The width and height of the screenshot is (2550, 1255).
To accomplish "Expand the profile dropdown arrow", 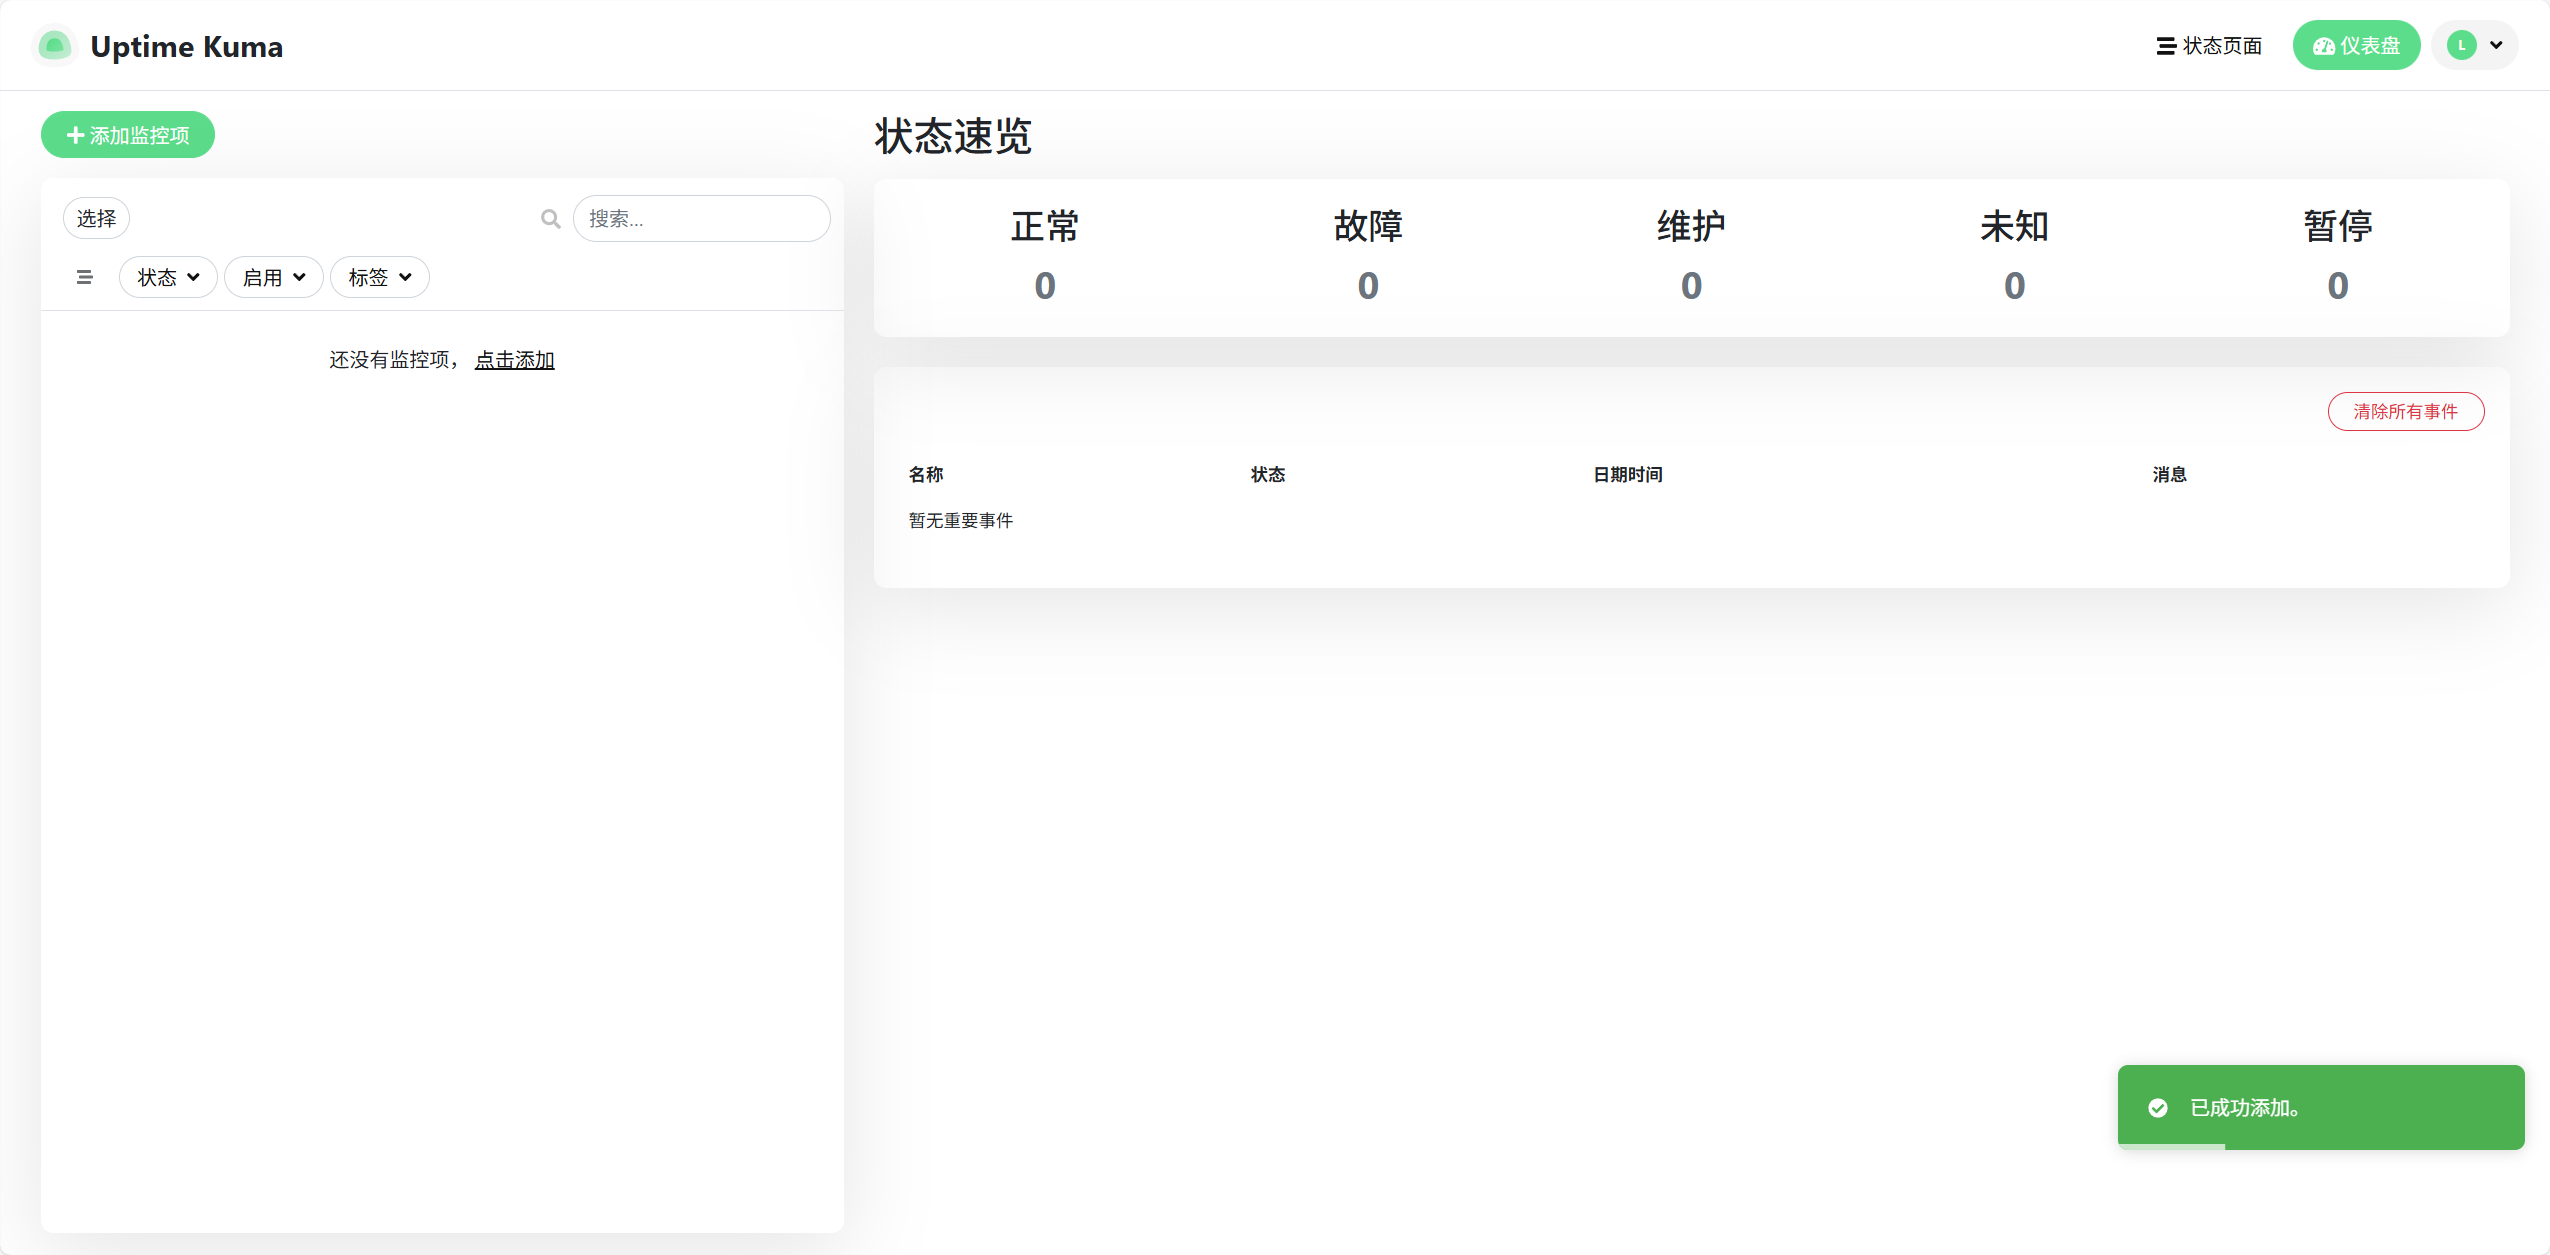I will tap(2496, 45).
